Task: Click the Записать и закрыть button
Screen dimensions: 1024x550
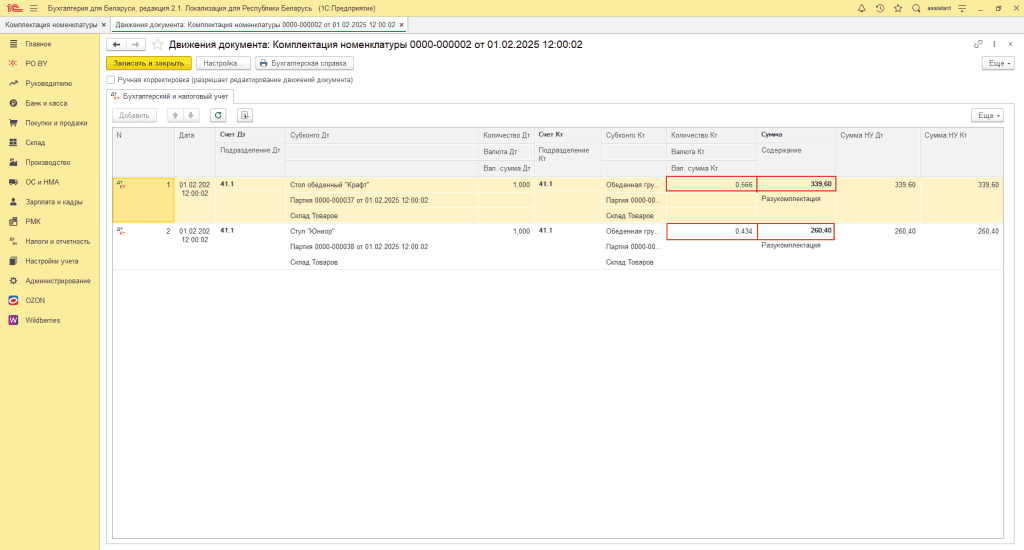Action: click(148, 63)
